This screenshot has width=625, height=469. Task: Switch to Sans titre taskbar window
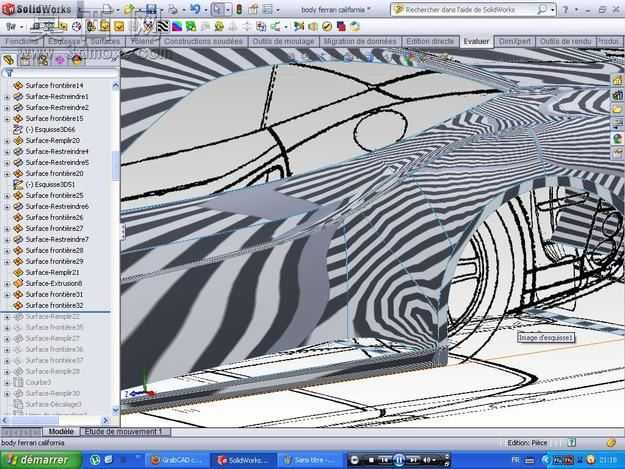(309, 461)
